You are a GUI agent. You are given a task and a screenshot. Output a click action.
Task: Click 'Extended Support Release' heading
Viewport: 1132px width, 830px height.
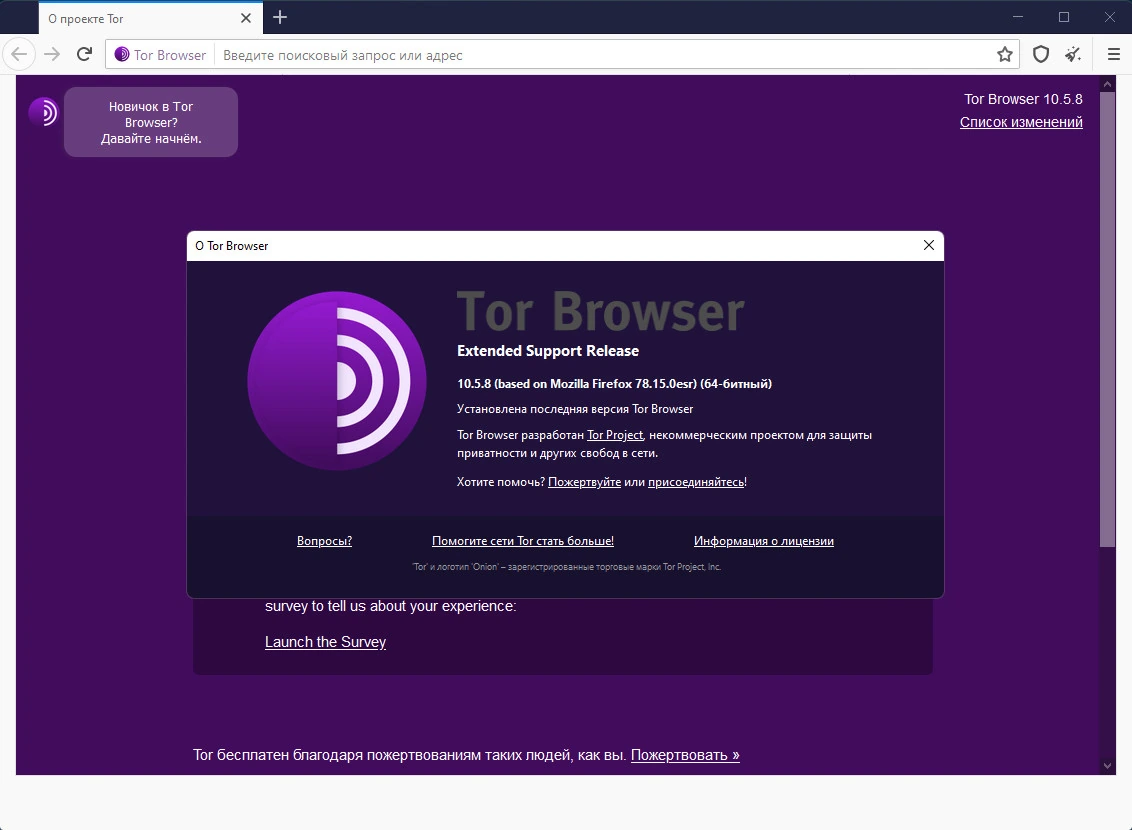548,351
